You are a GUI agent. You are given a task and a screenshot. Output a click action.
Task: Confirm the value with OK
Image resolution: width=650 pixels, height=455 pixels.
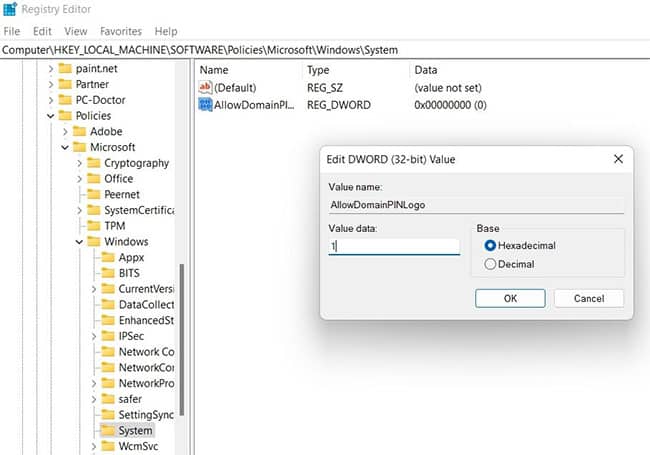(510, 298)
